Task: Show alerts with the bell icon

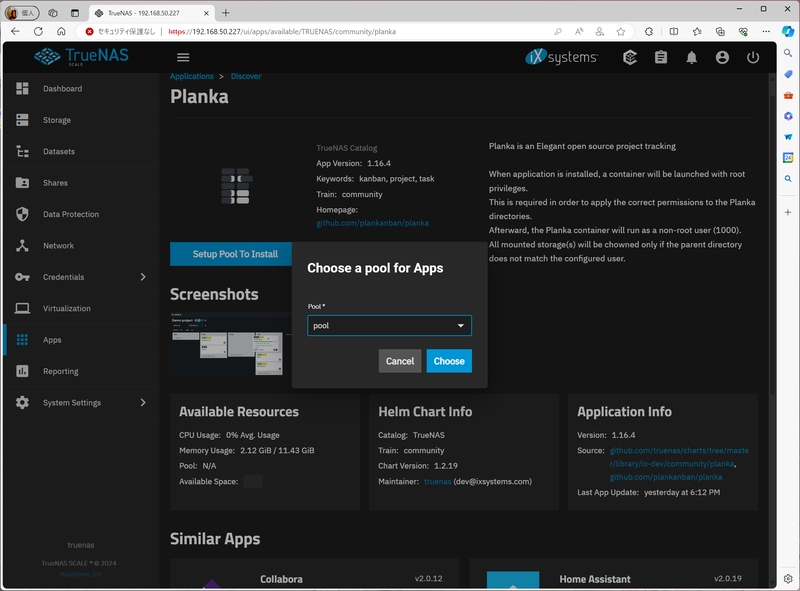Action: tap(691, 57)
